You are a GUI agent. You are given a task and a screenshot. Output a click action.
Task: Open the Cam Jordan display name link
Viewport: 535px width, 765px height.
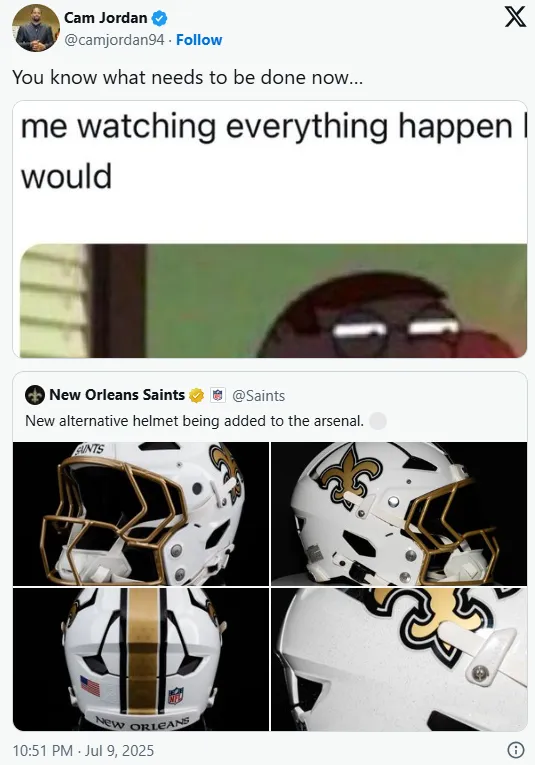(106, 18)
